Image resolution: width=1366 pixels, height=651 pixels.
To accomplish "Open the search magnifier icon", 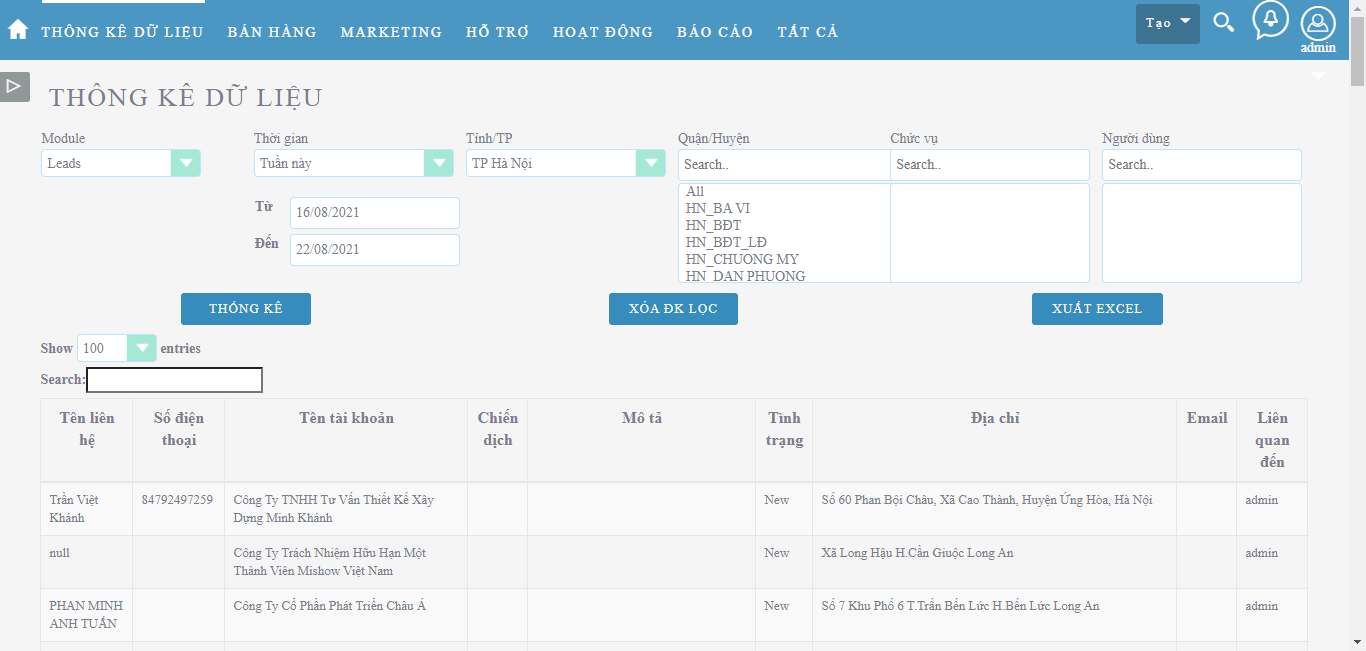I will (x=1223, y=22).
